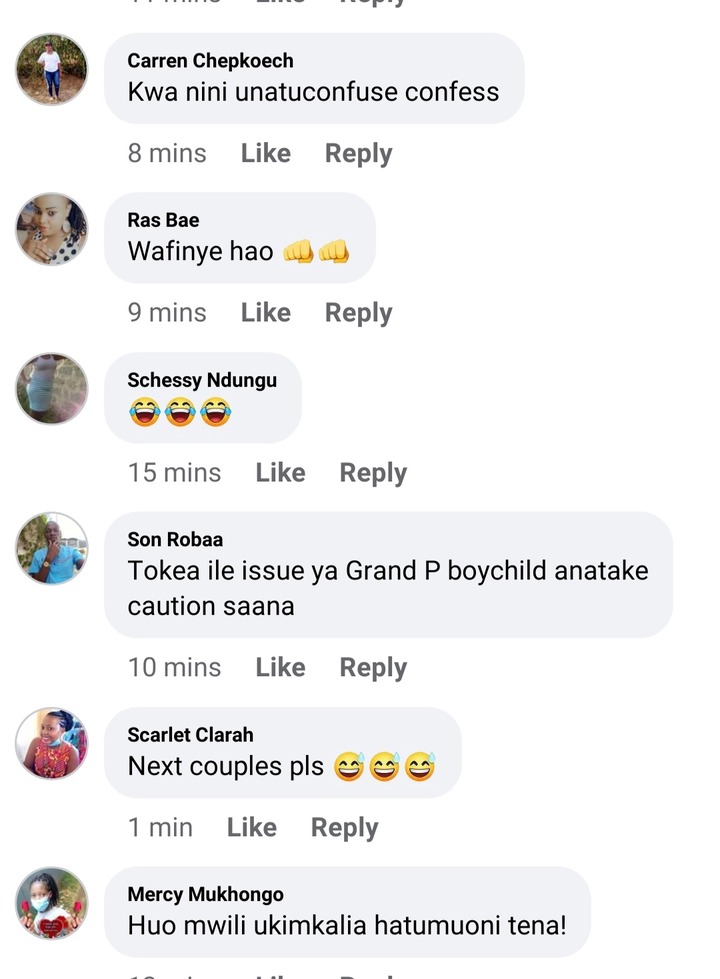Like Scarlet Clarah's Next couples comment
This screenshot has height=979, width=720.
(x=252, y=827)
